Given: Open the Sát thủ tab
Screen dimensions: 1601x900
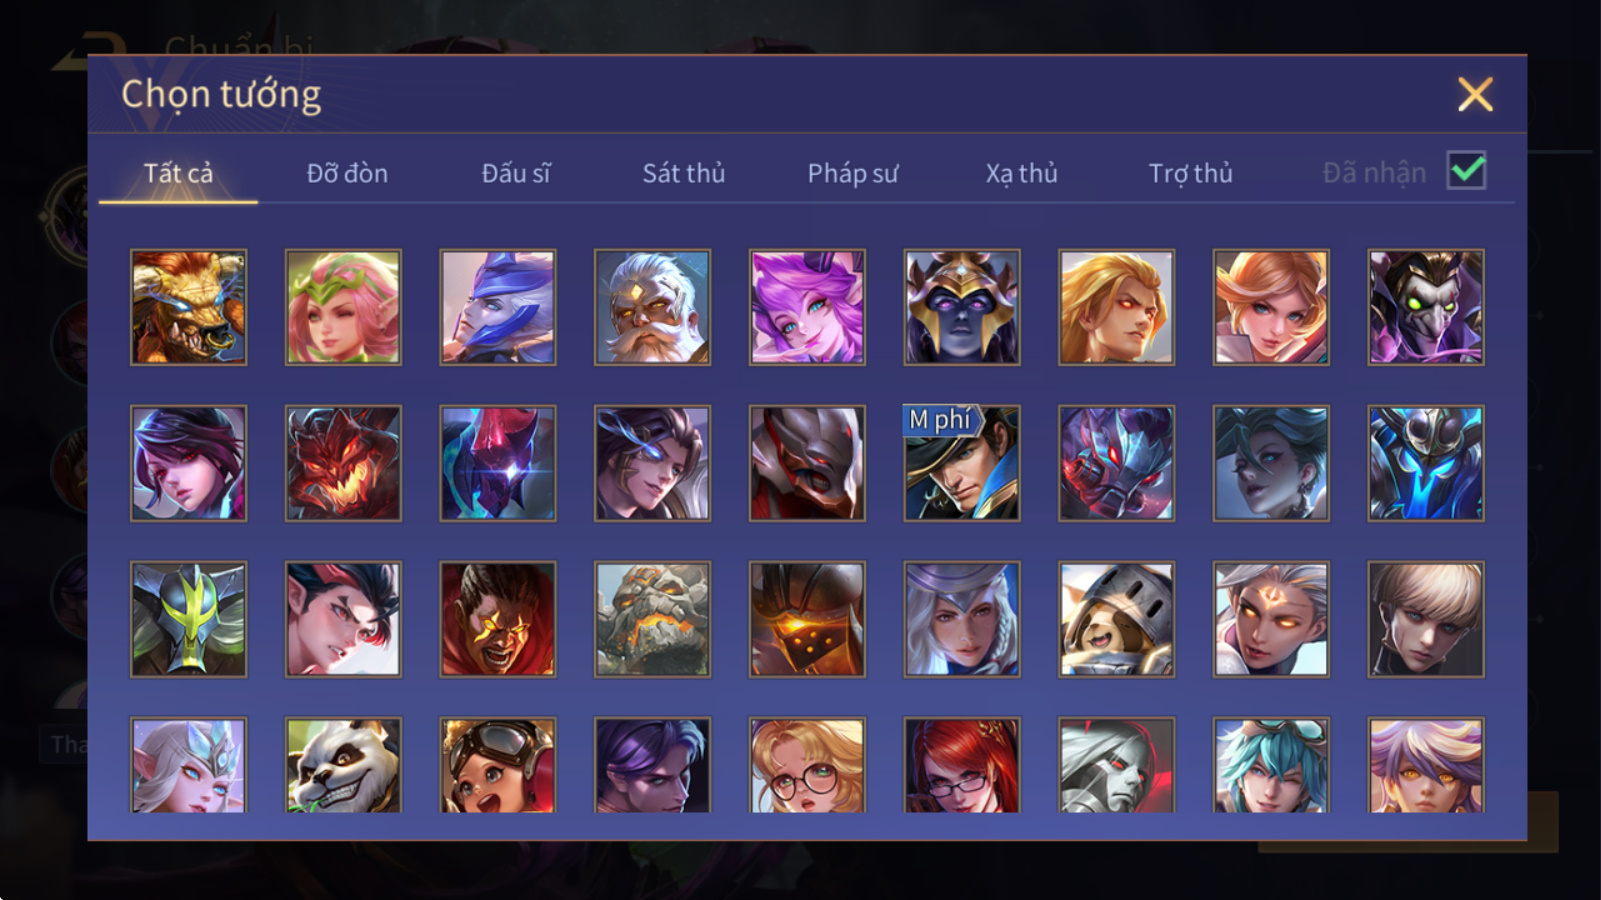Looking at the screenshot, I should 683,173.
